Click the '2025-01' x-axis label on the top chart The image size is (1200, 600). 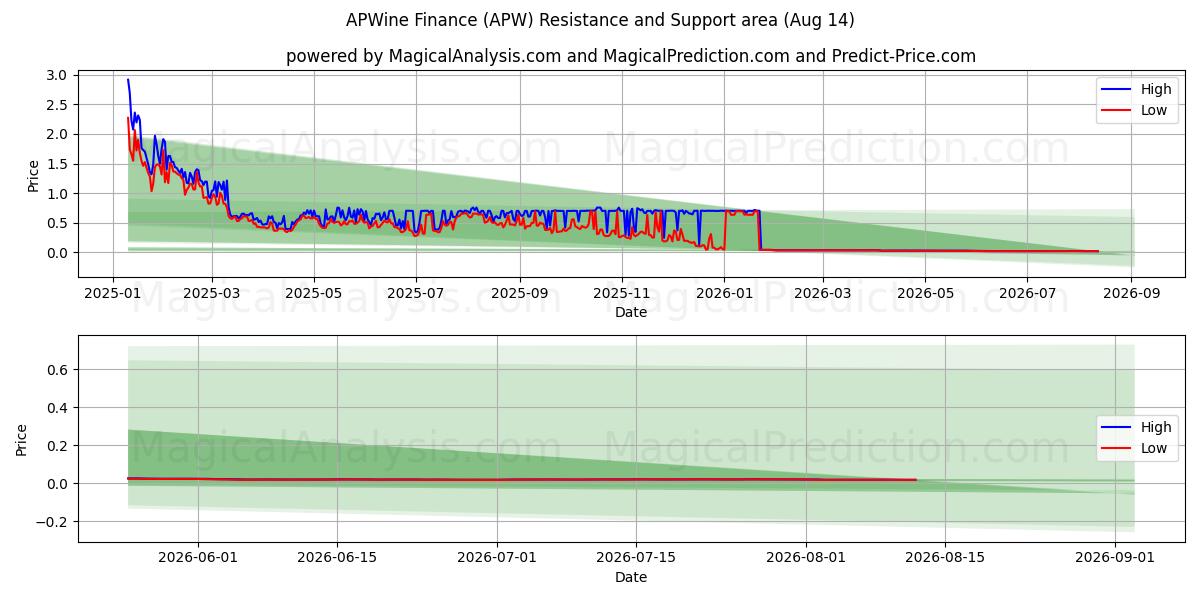[x=112, y=293]
